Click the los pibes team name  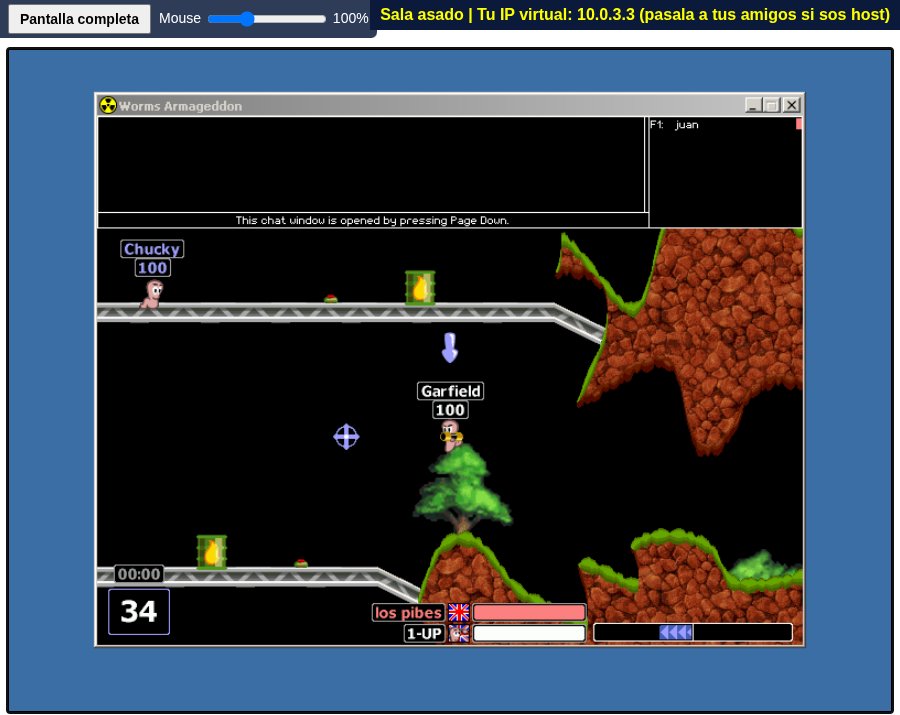click(x=408, y=612)
